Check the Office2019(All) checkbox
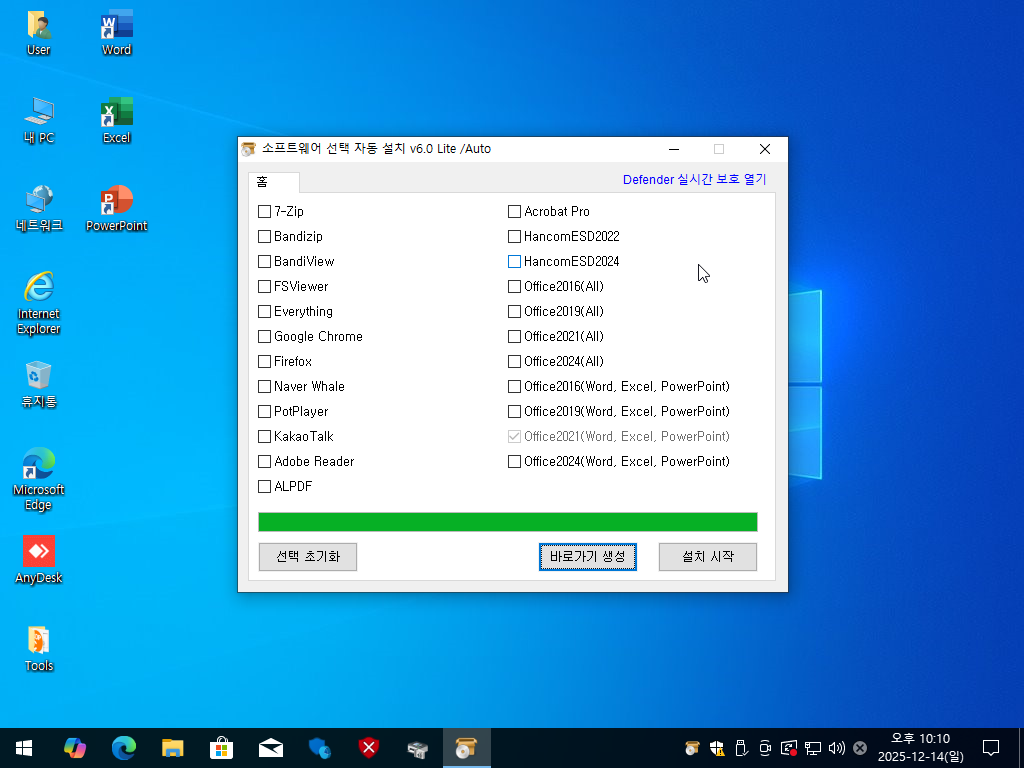This screenshot has height=768, width=1024. click(515, 312)
